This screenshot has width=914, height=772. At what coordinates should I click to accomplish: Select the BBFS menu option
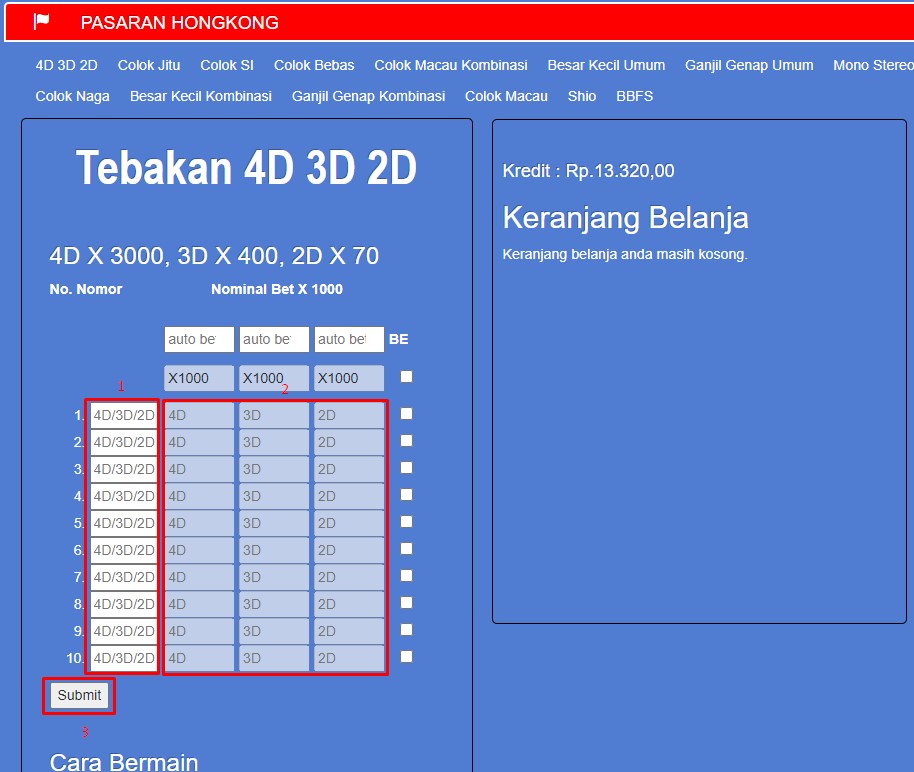point(634,97)
